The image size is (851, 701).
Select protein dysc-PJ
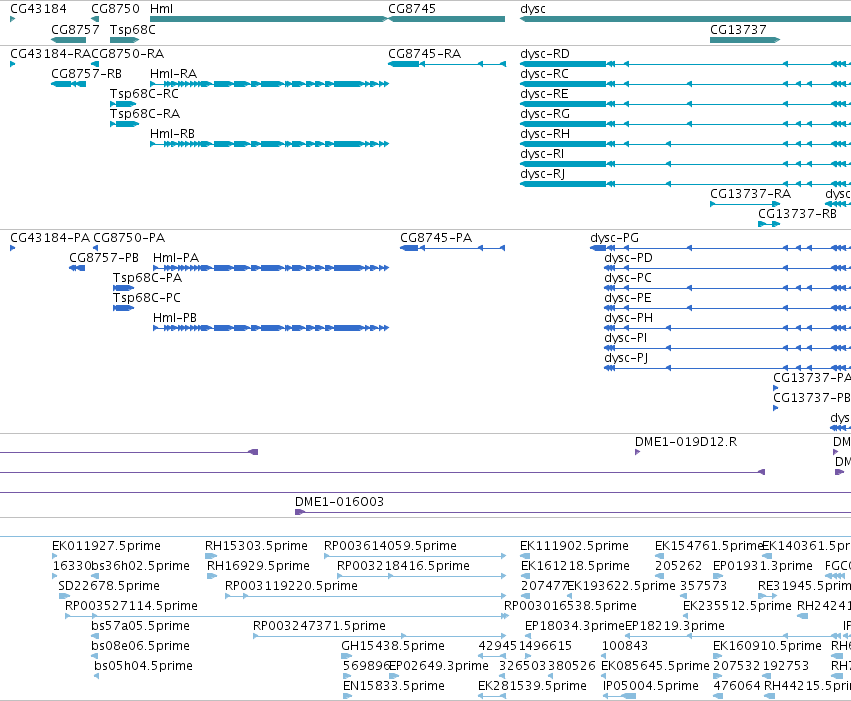[x=727, y=368]
